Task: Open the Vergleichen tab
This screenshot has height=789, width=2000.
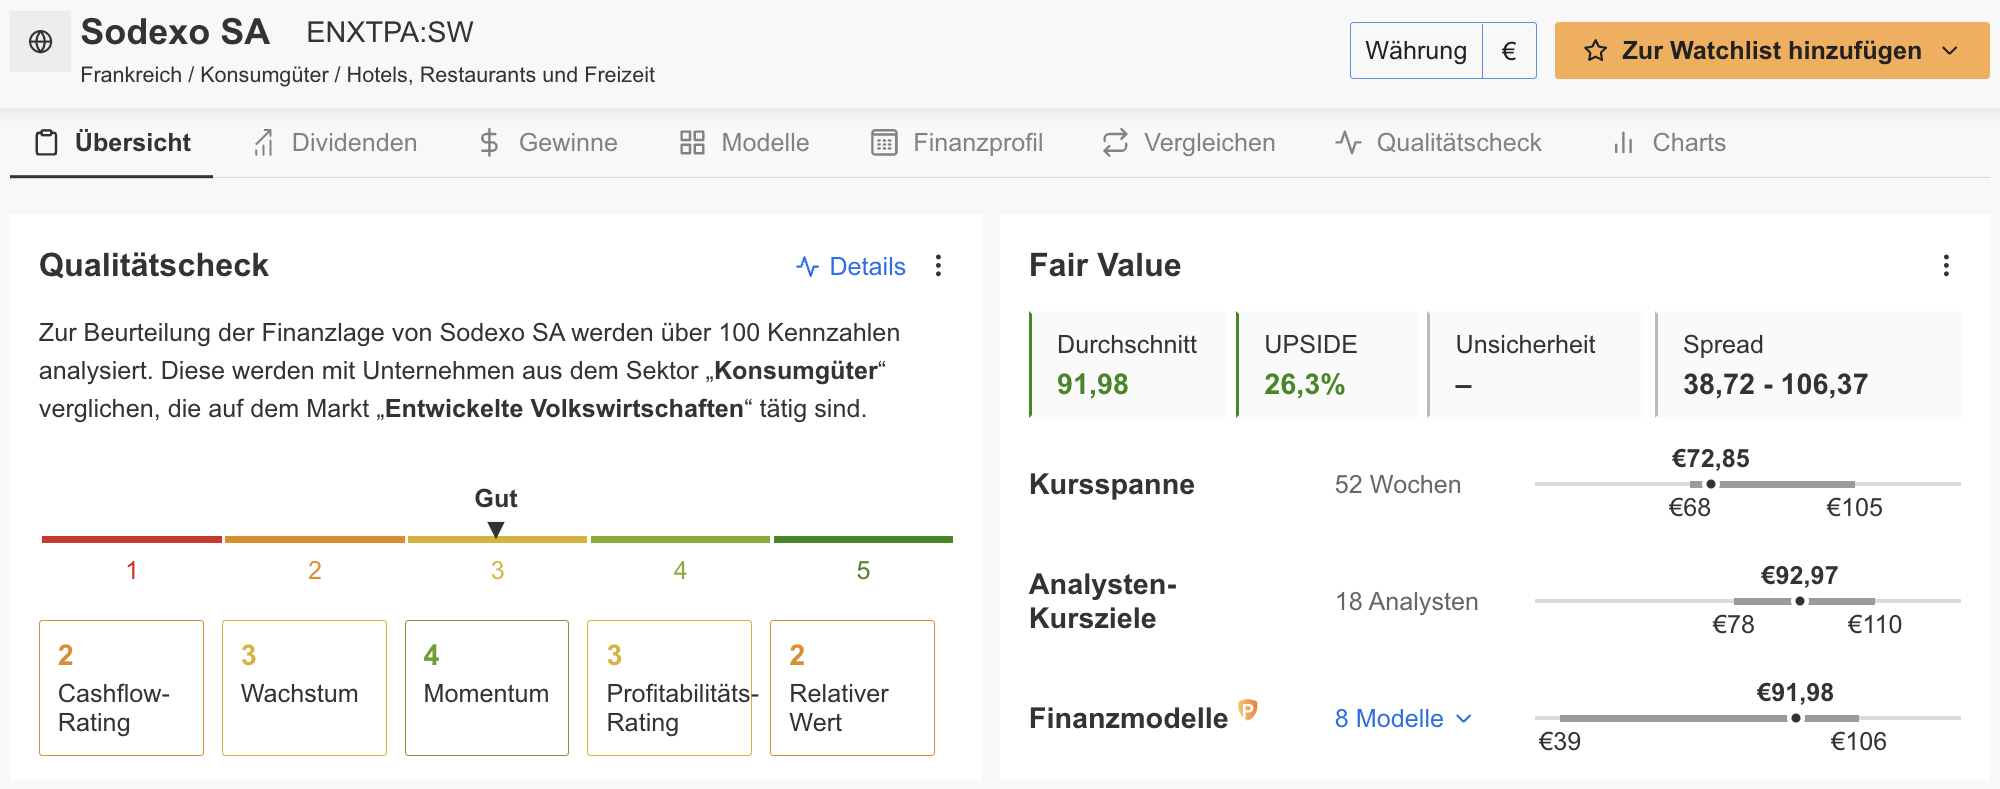Action: click(x=1188, y=143)
